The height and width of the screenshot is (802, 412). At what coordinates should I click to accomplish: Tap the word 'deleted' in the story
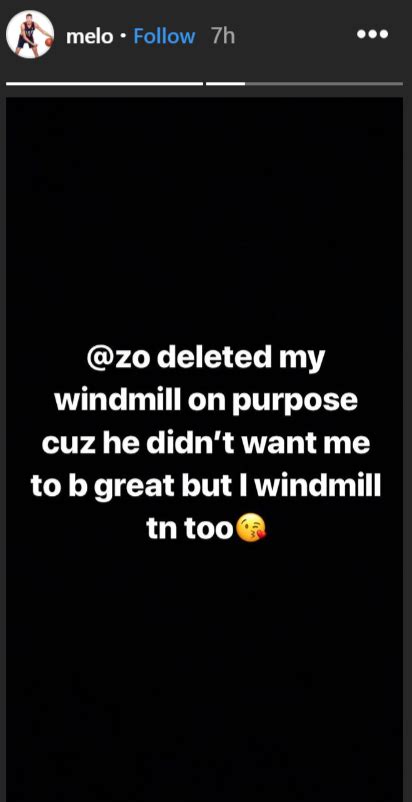pos(214,359)
